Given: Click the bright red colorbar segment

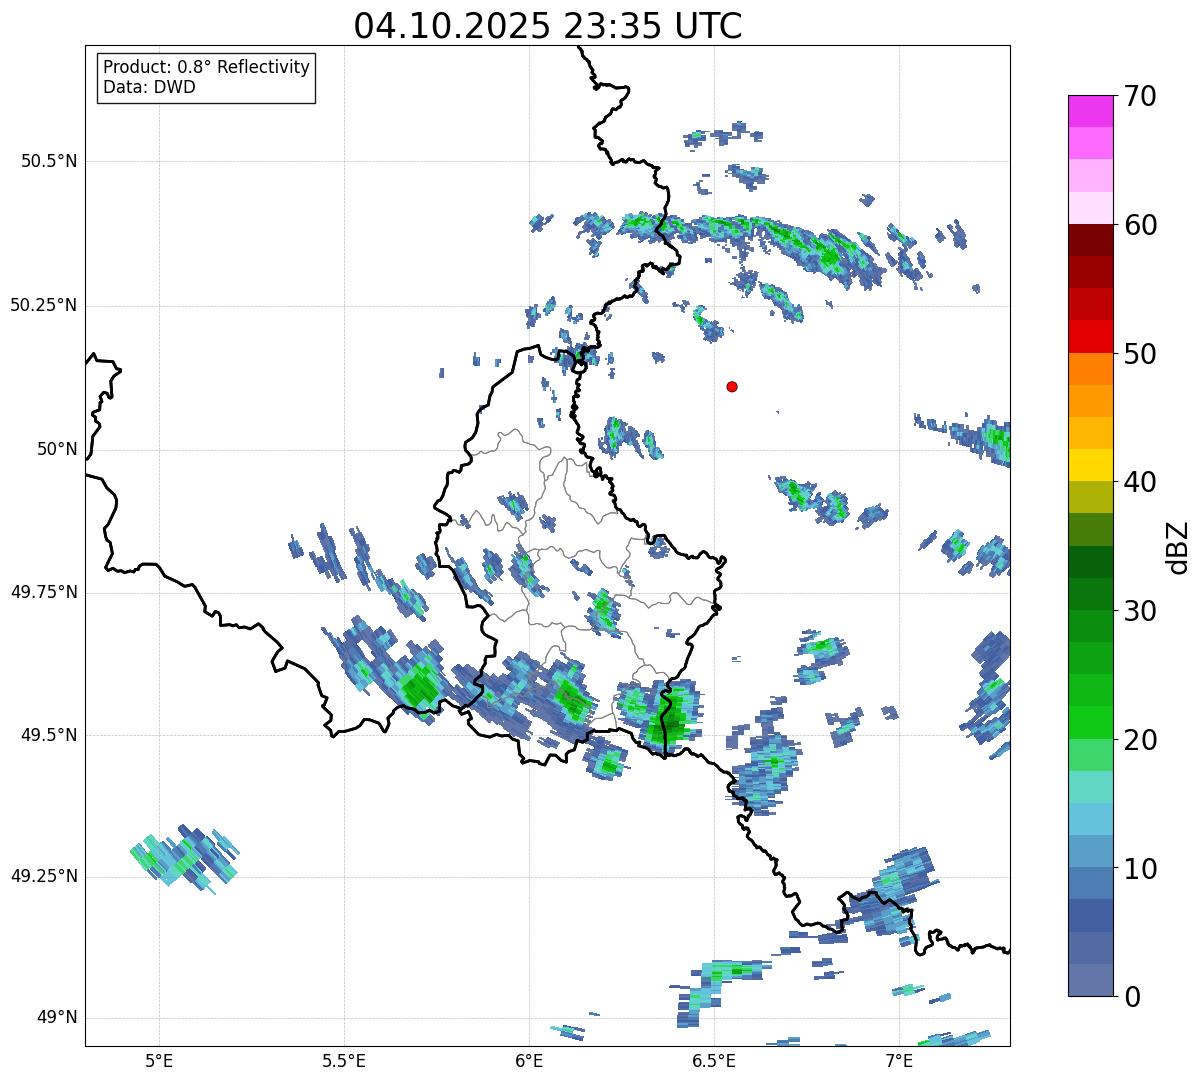Looking at the screenshot, I should [x=1090, y=337].
